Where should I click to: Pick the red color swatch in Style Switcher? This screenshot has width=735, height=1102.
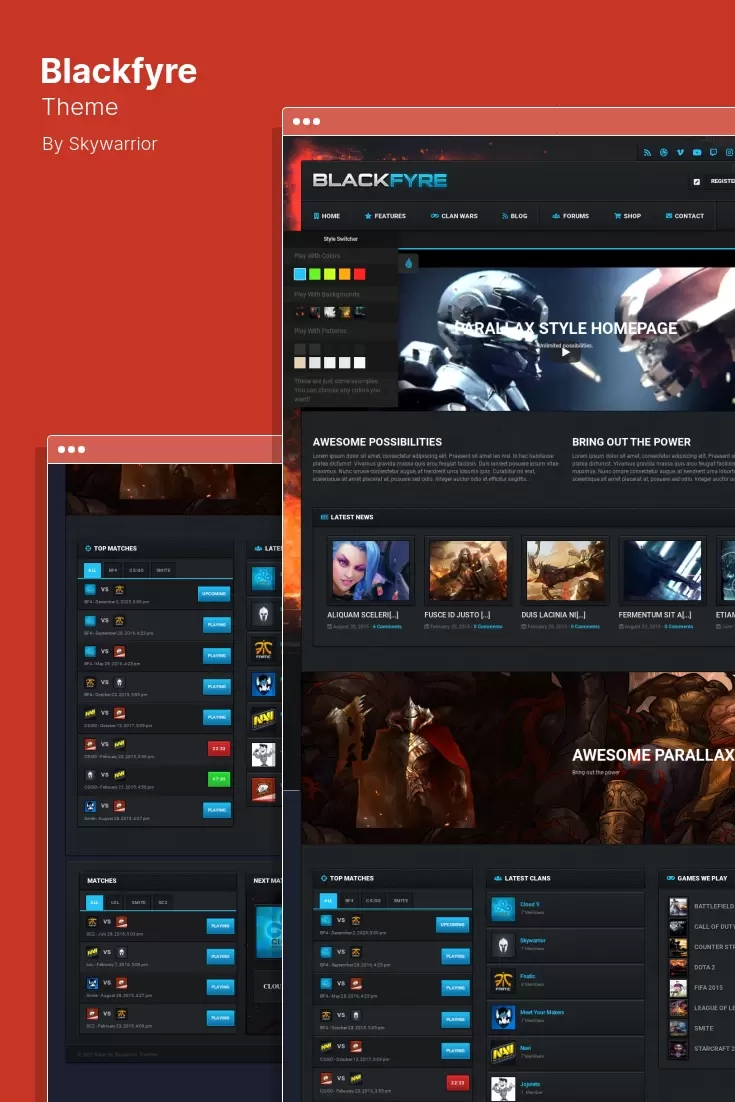point(360,274)
